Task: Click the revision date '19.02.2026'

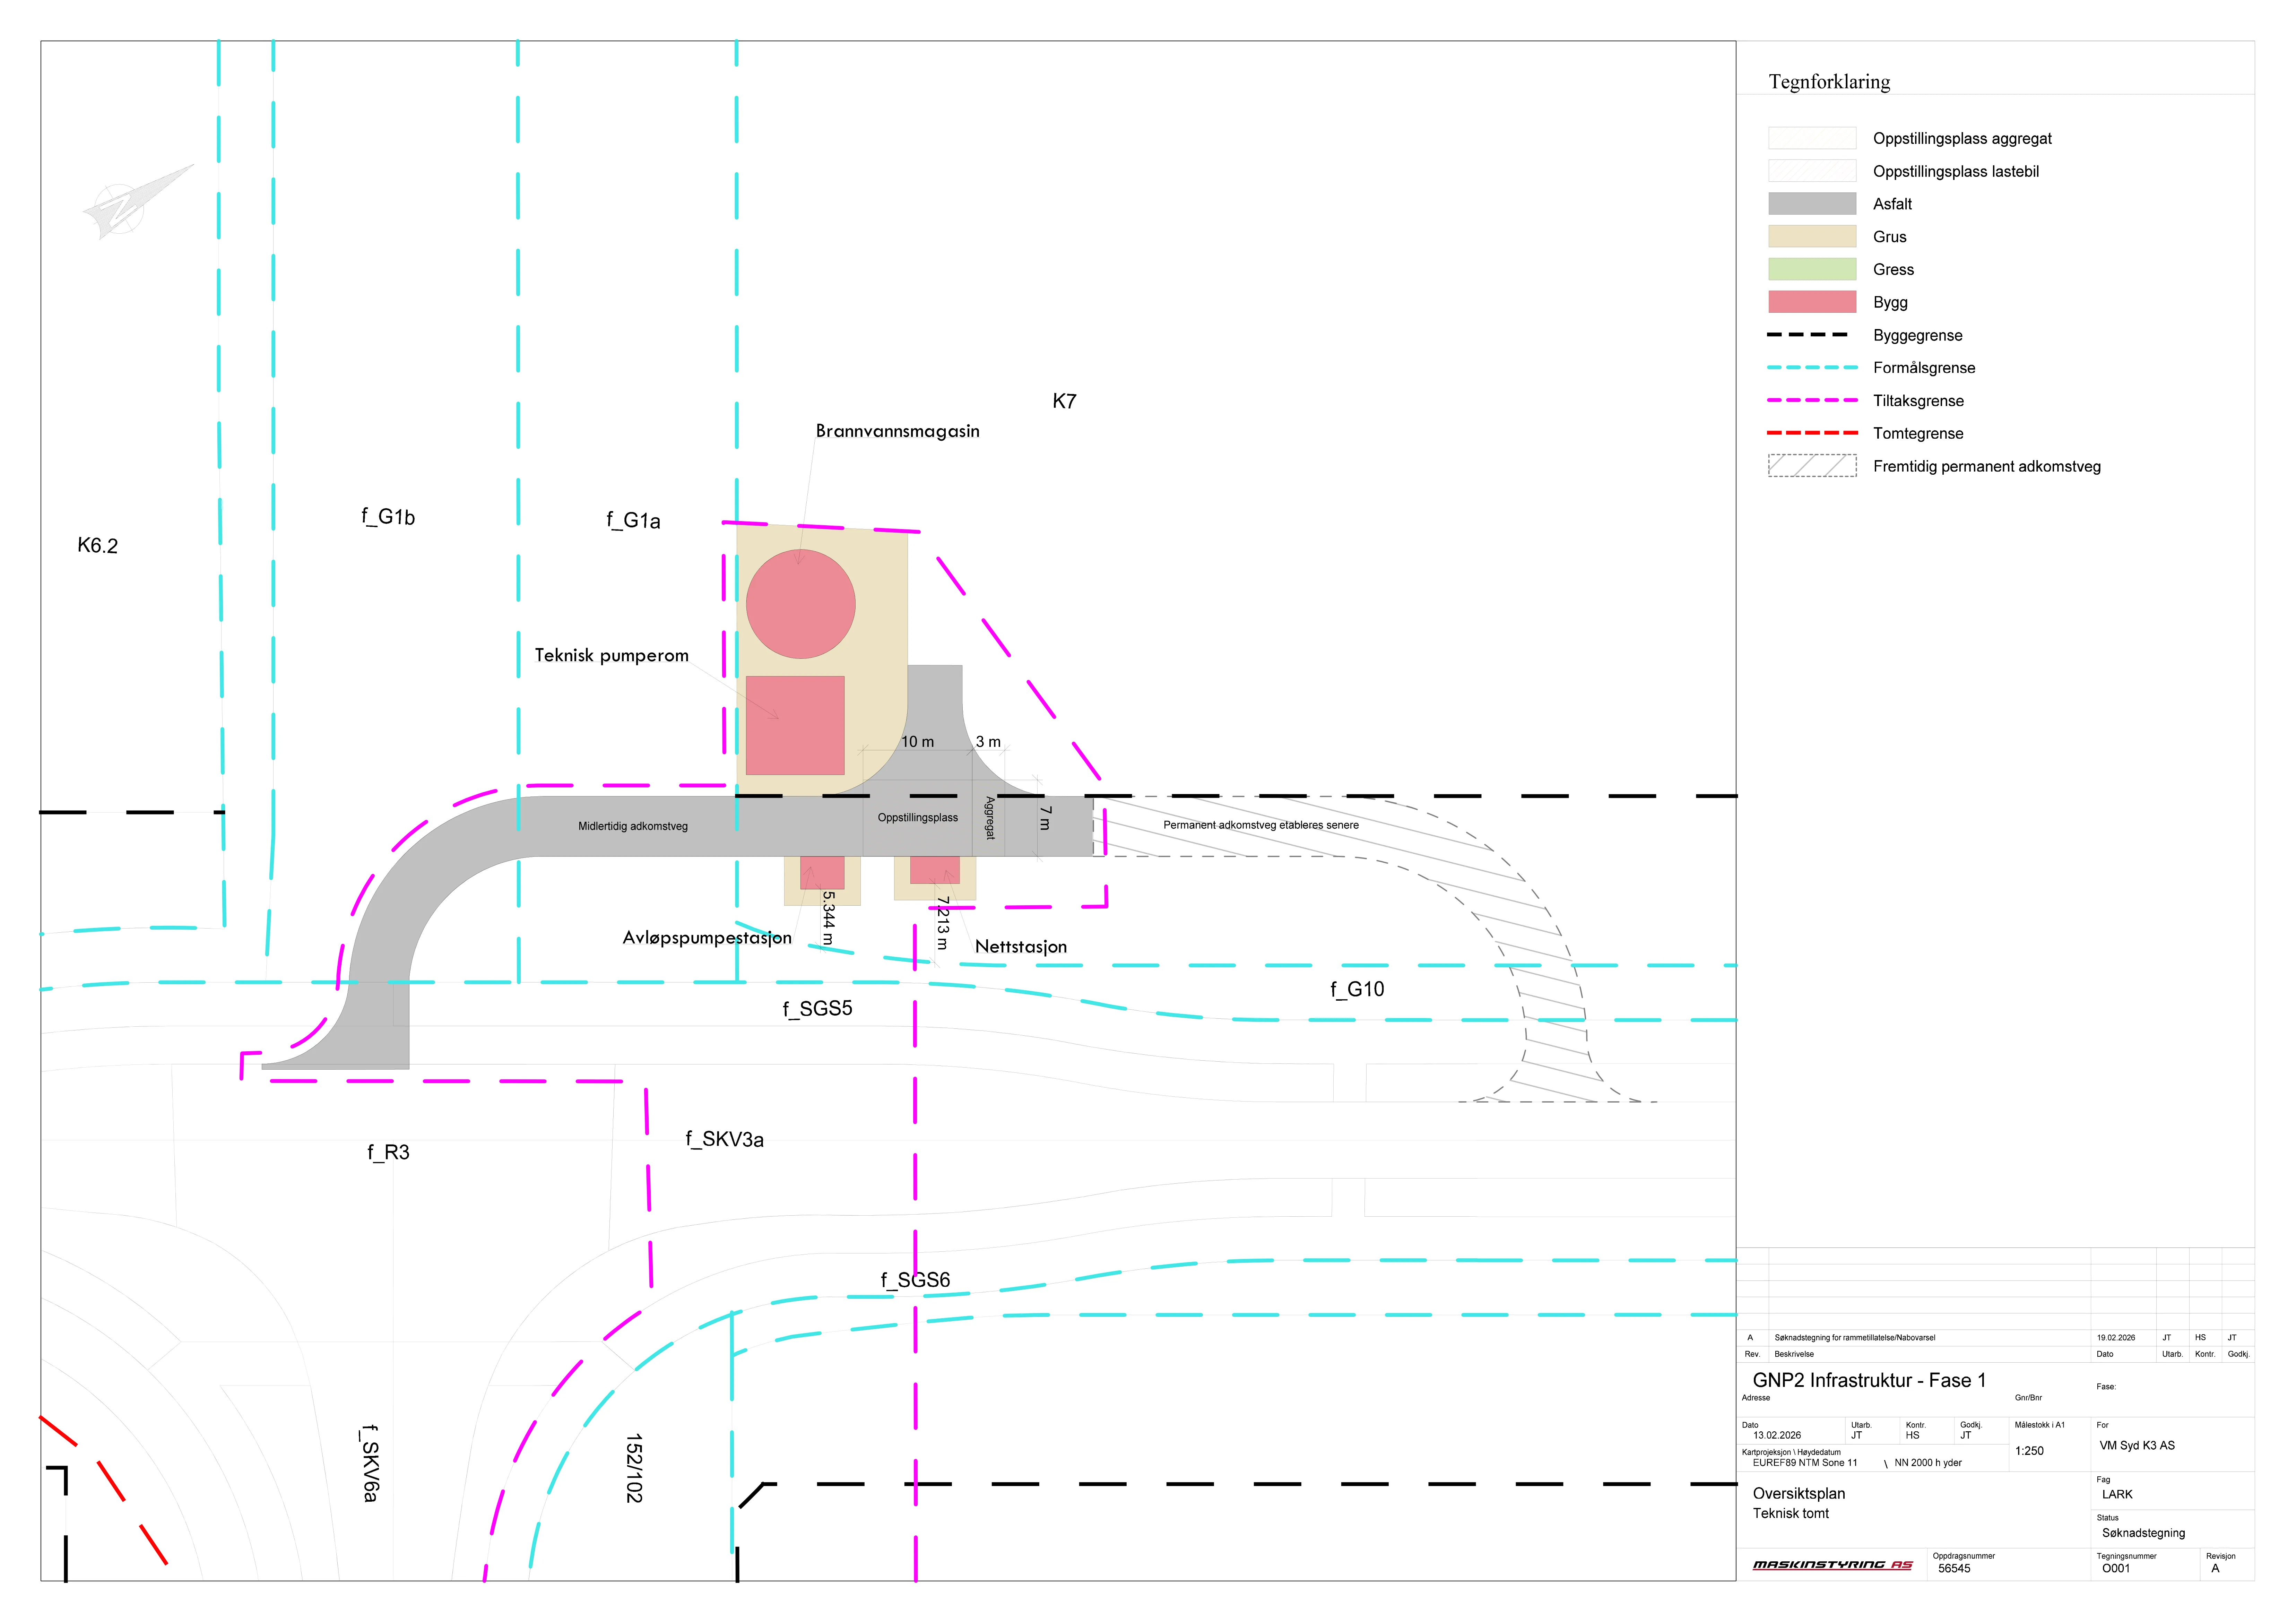Action: coord(2116,1338)
